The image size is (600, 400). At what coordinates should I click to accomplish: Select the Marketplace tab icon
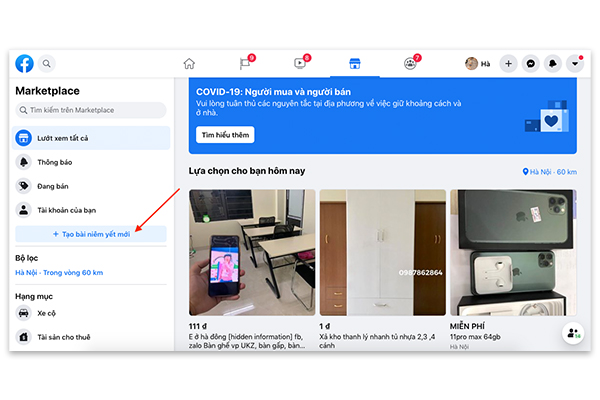tap(355, 64)
